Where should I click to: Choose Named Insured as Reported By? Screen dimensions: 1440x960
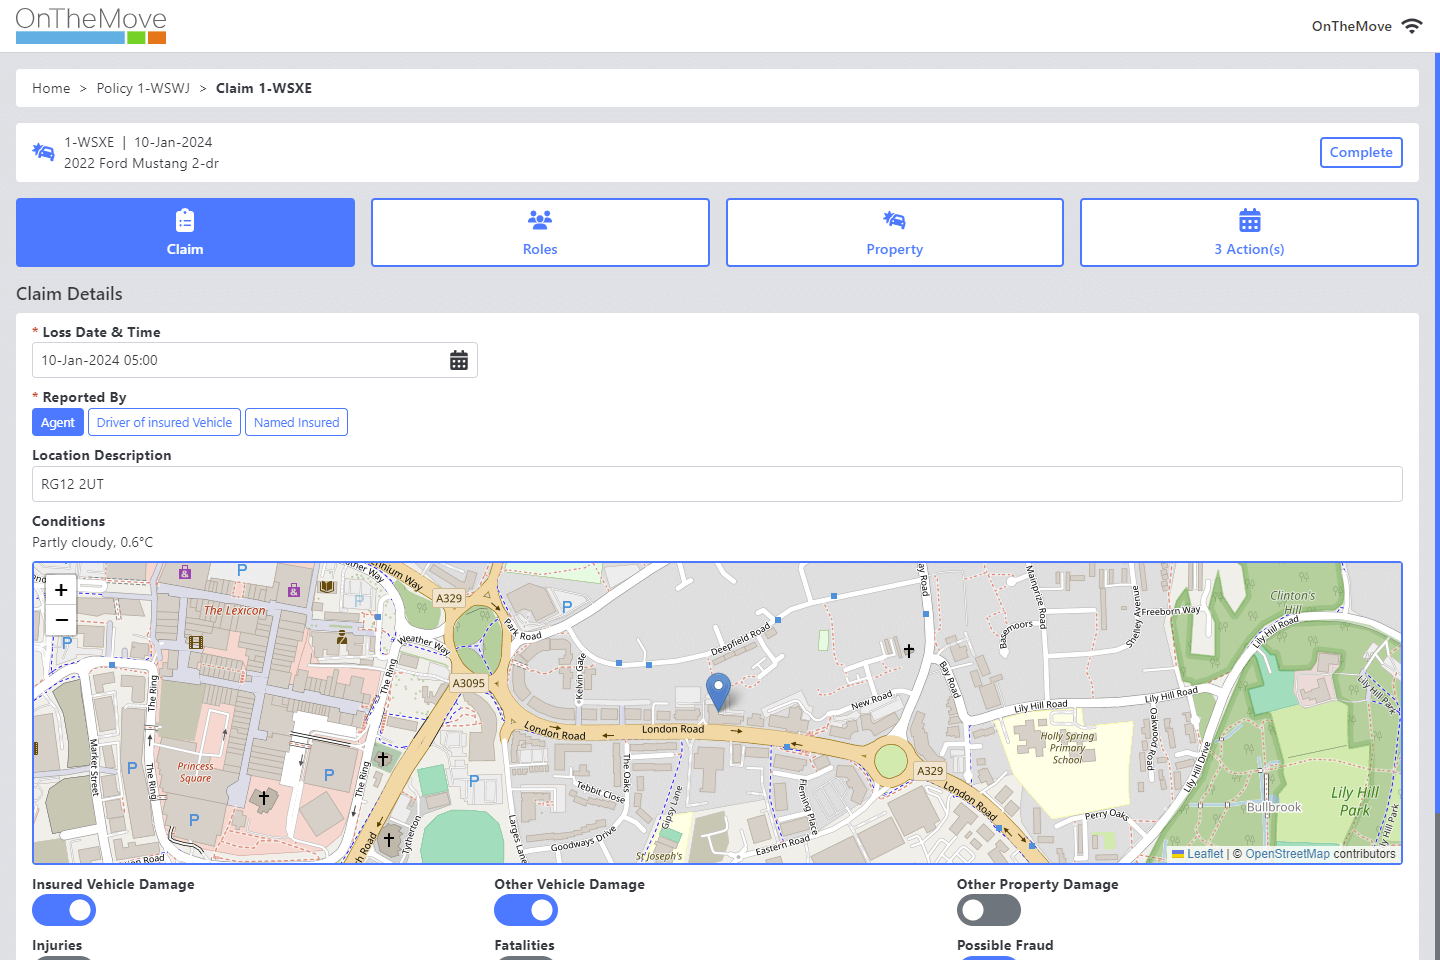point(296,422)
